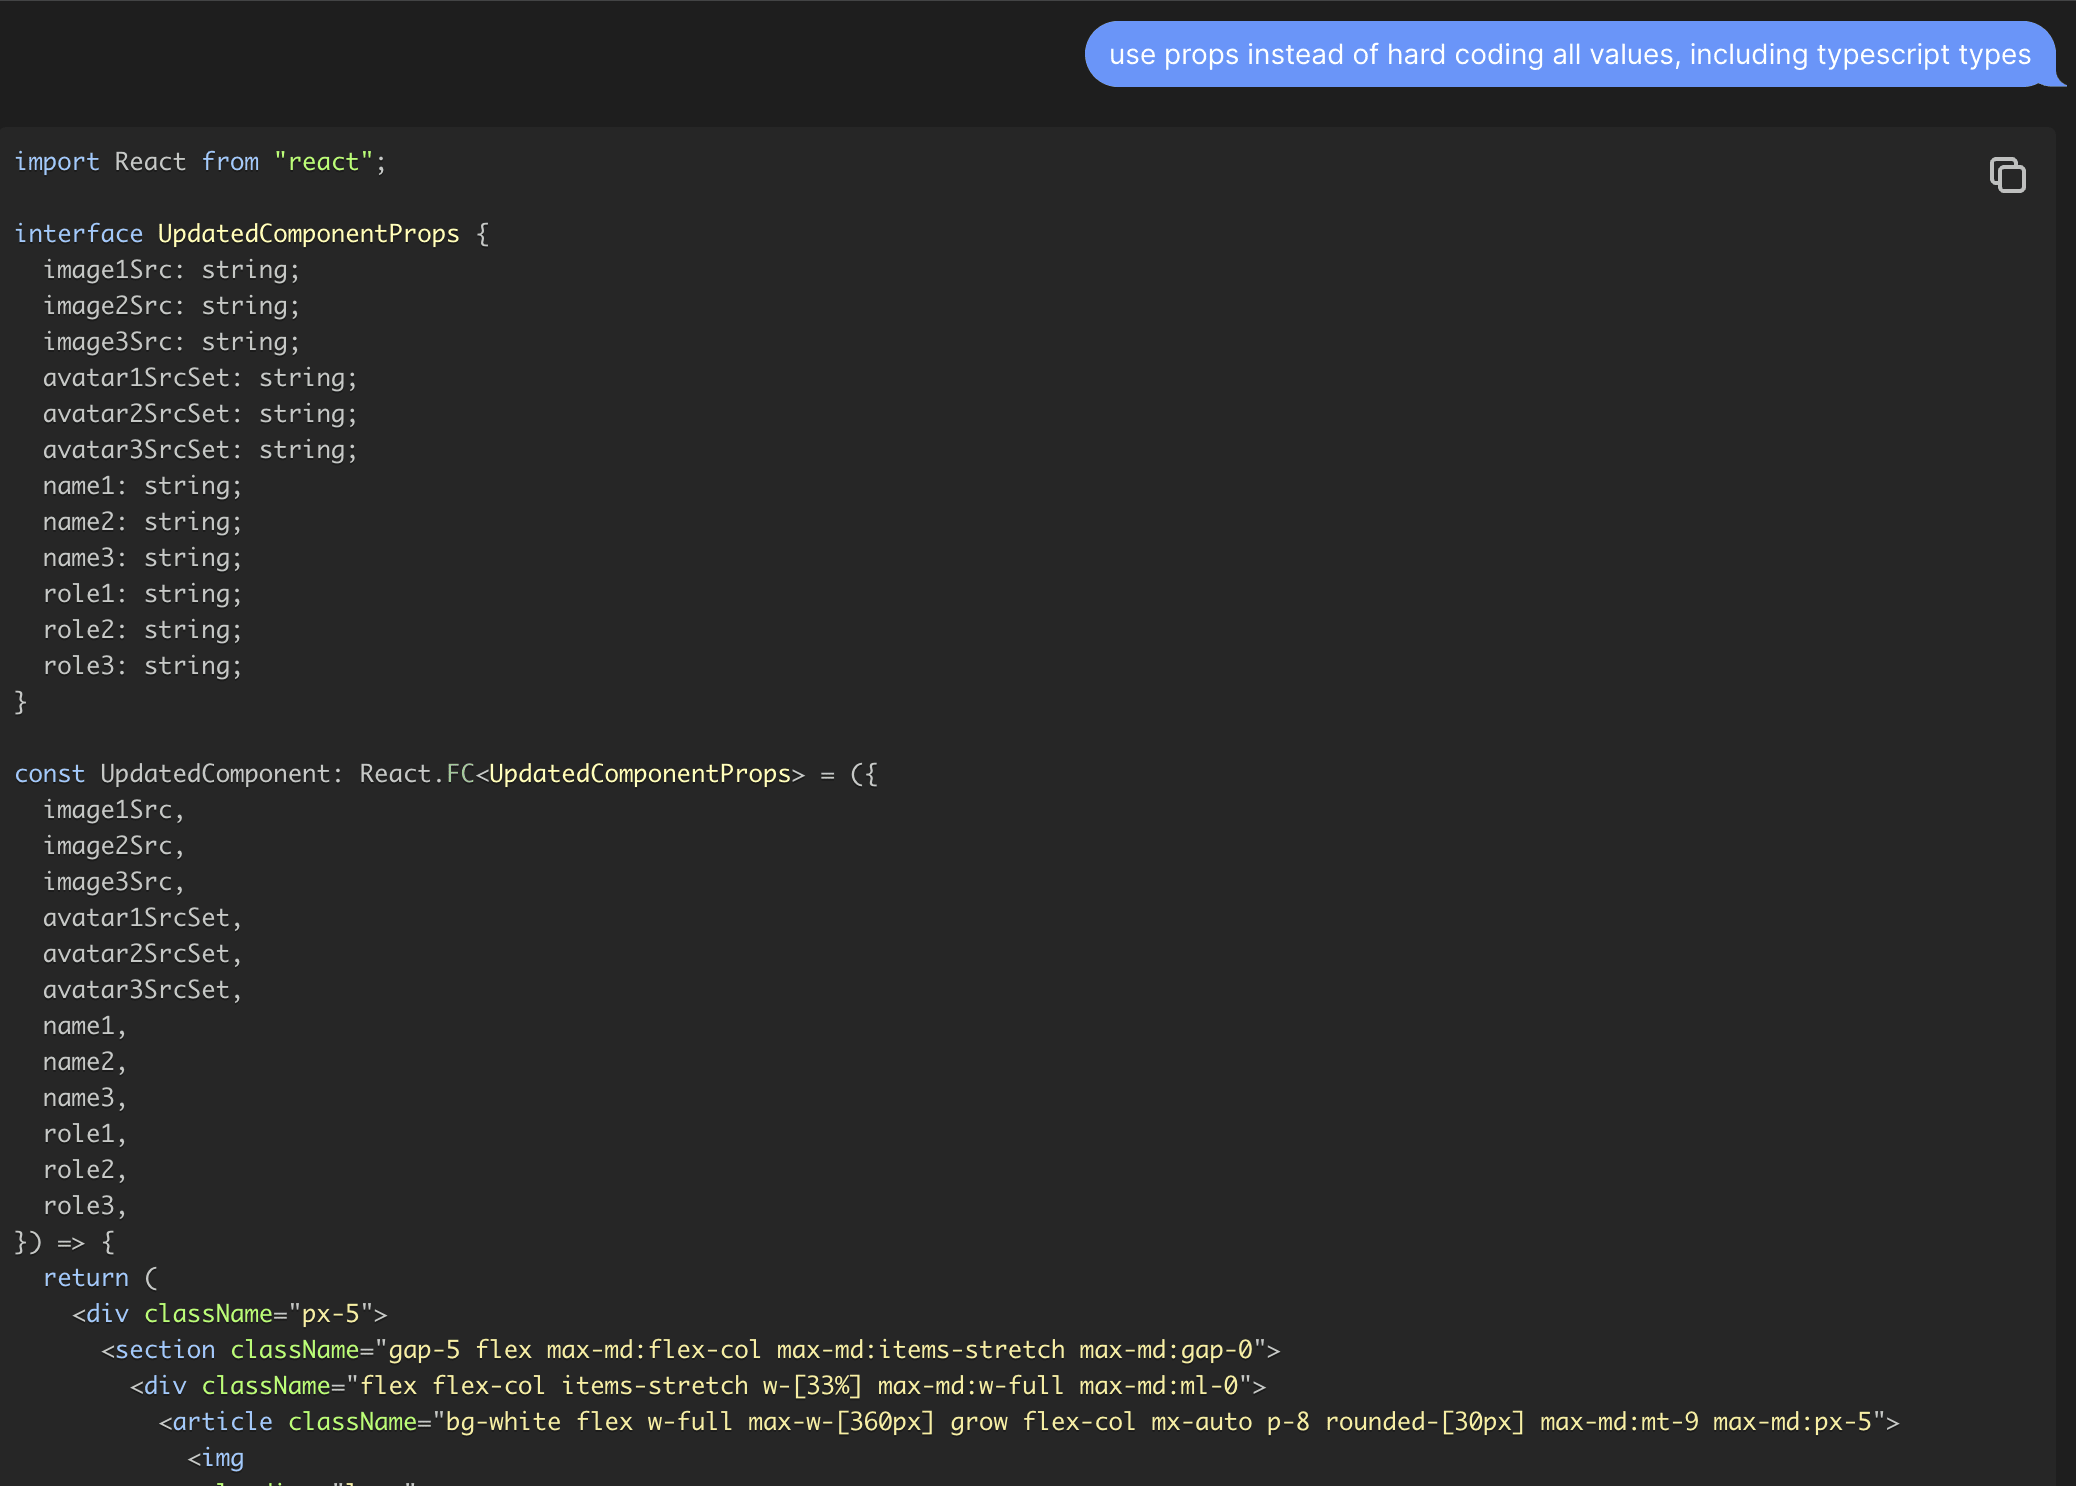
Task: Click 'role3: string;' line
Action: 142,666
